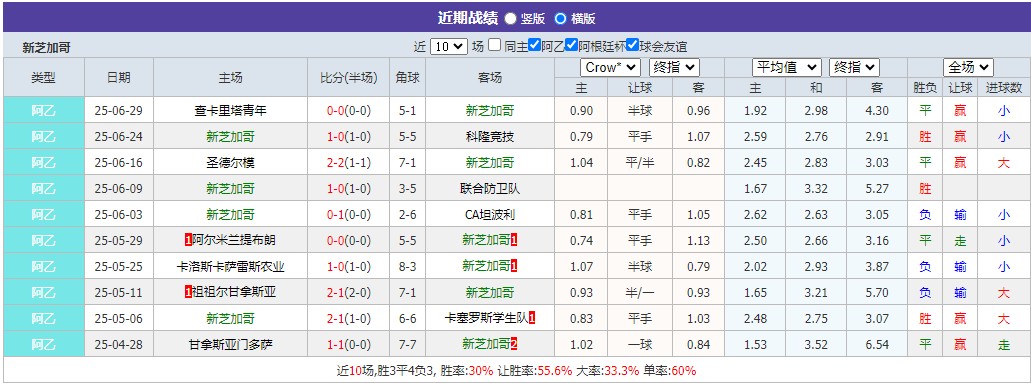Open the 平均值 dropdown

click(x=786, y=68)
